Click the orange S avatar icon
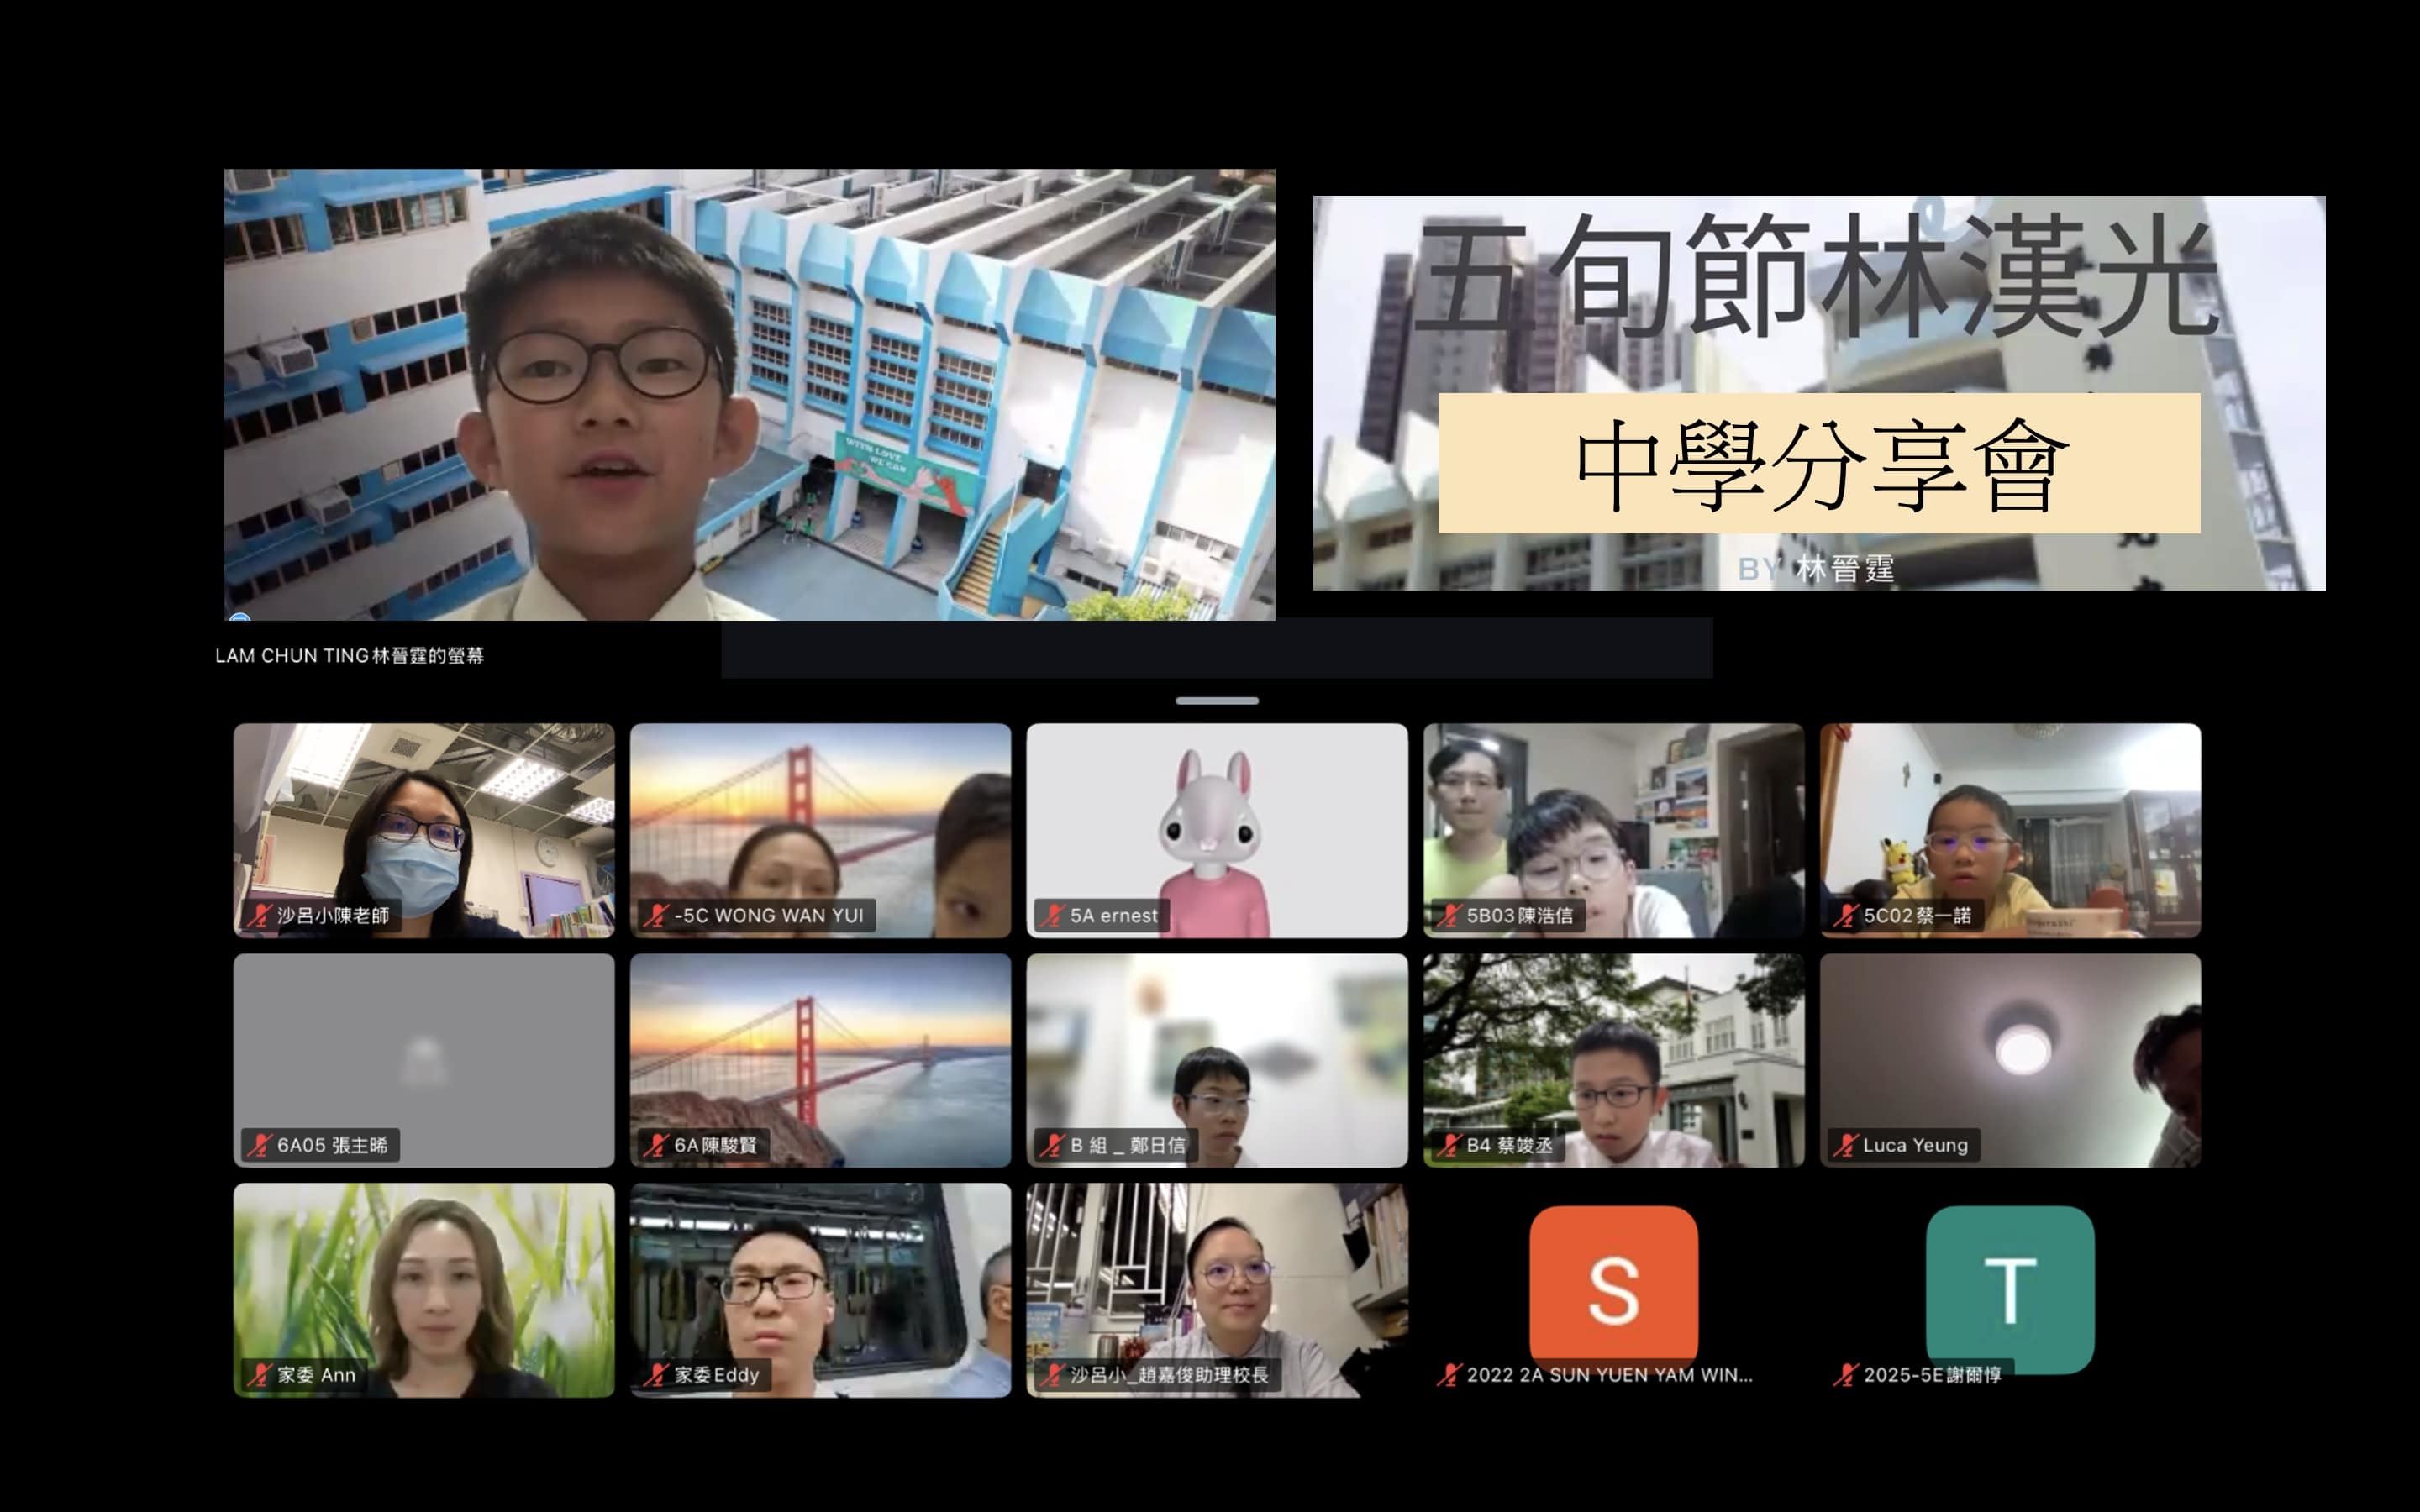Viewport: 2420px width, 1512px height. (x=1613, y=1284)
